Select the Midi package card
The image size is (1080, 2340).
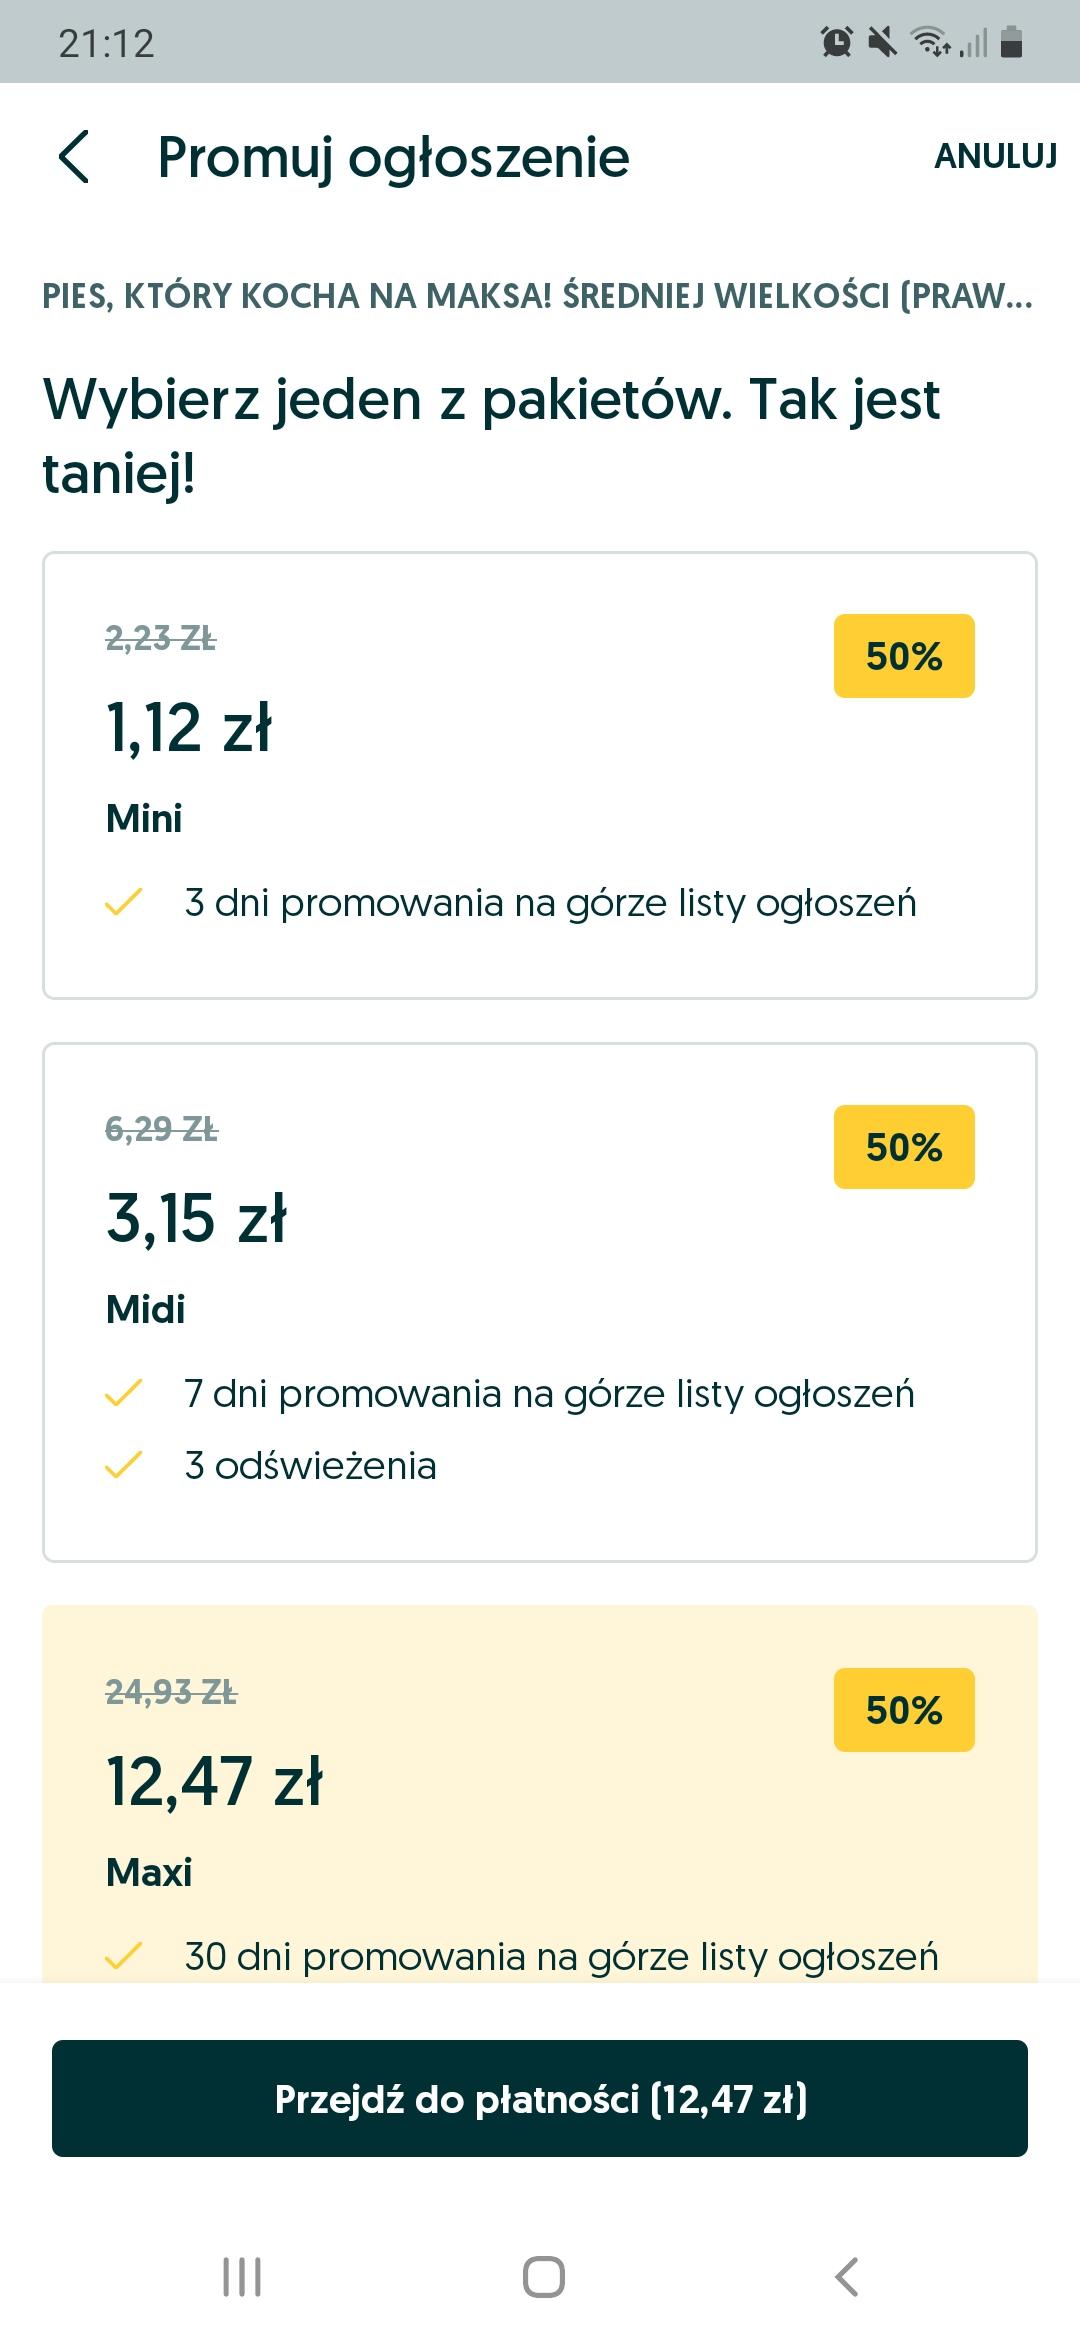540,1301
